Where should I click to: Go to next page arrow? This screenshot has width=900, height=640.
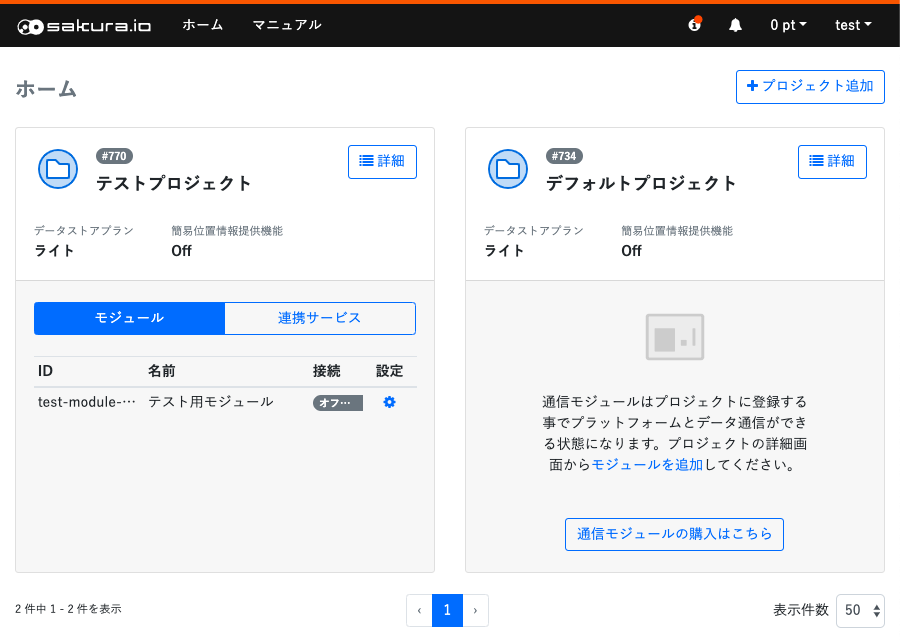pos(475,610)
